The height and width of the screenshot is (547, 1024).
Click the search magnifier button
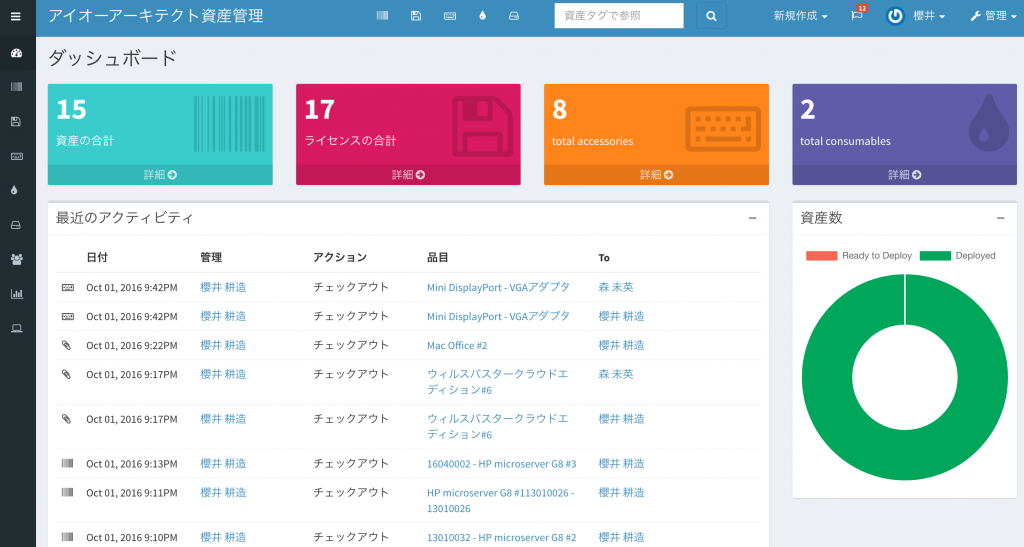coord(711,16)
